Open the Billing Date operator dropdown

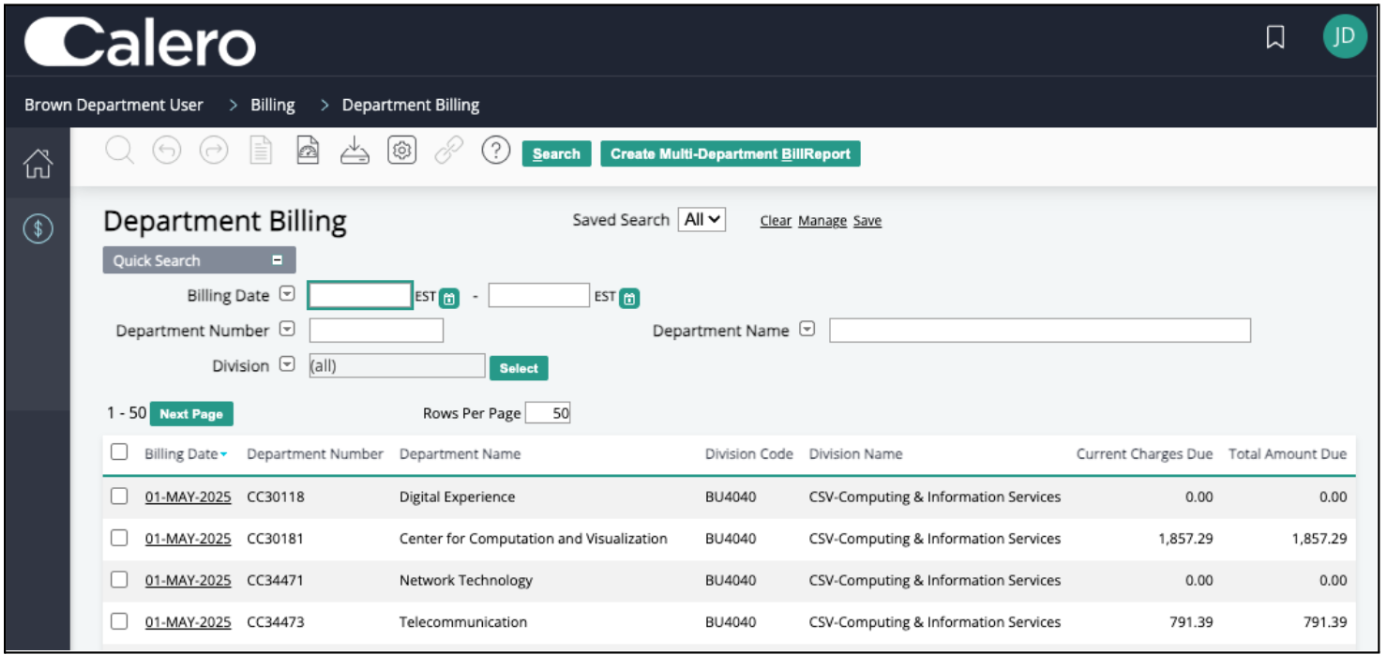click(287, 294)
